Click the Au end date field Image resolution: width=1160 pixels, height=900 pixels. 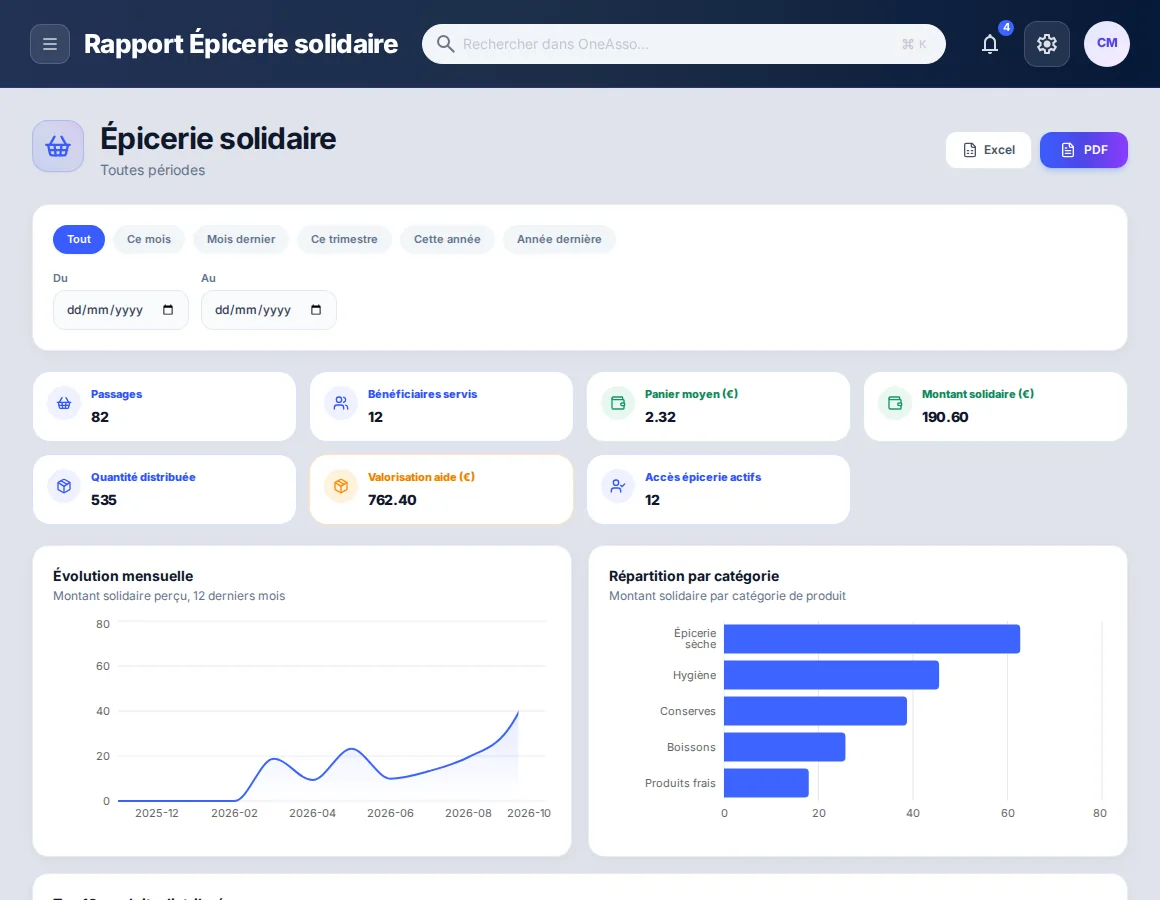[269, 310]
